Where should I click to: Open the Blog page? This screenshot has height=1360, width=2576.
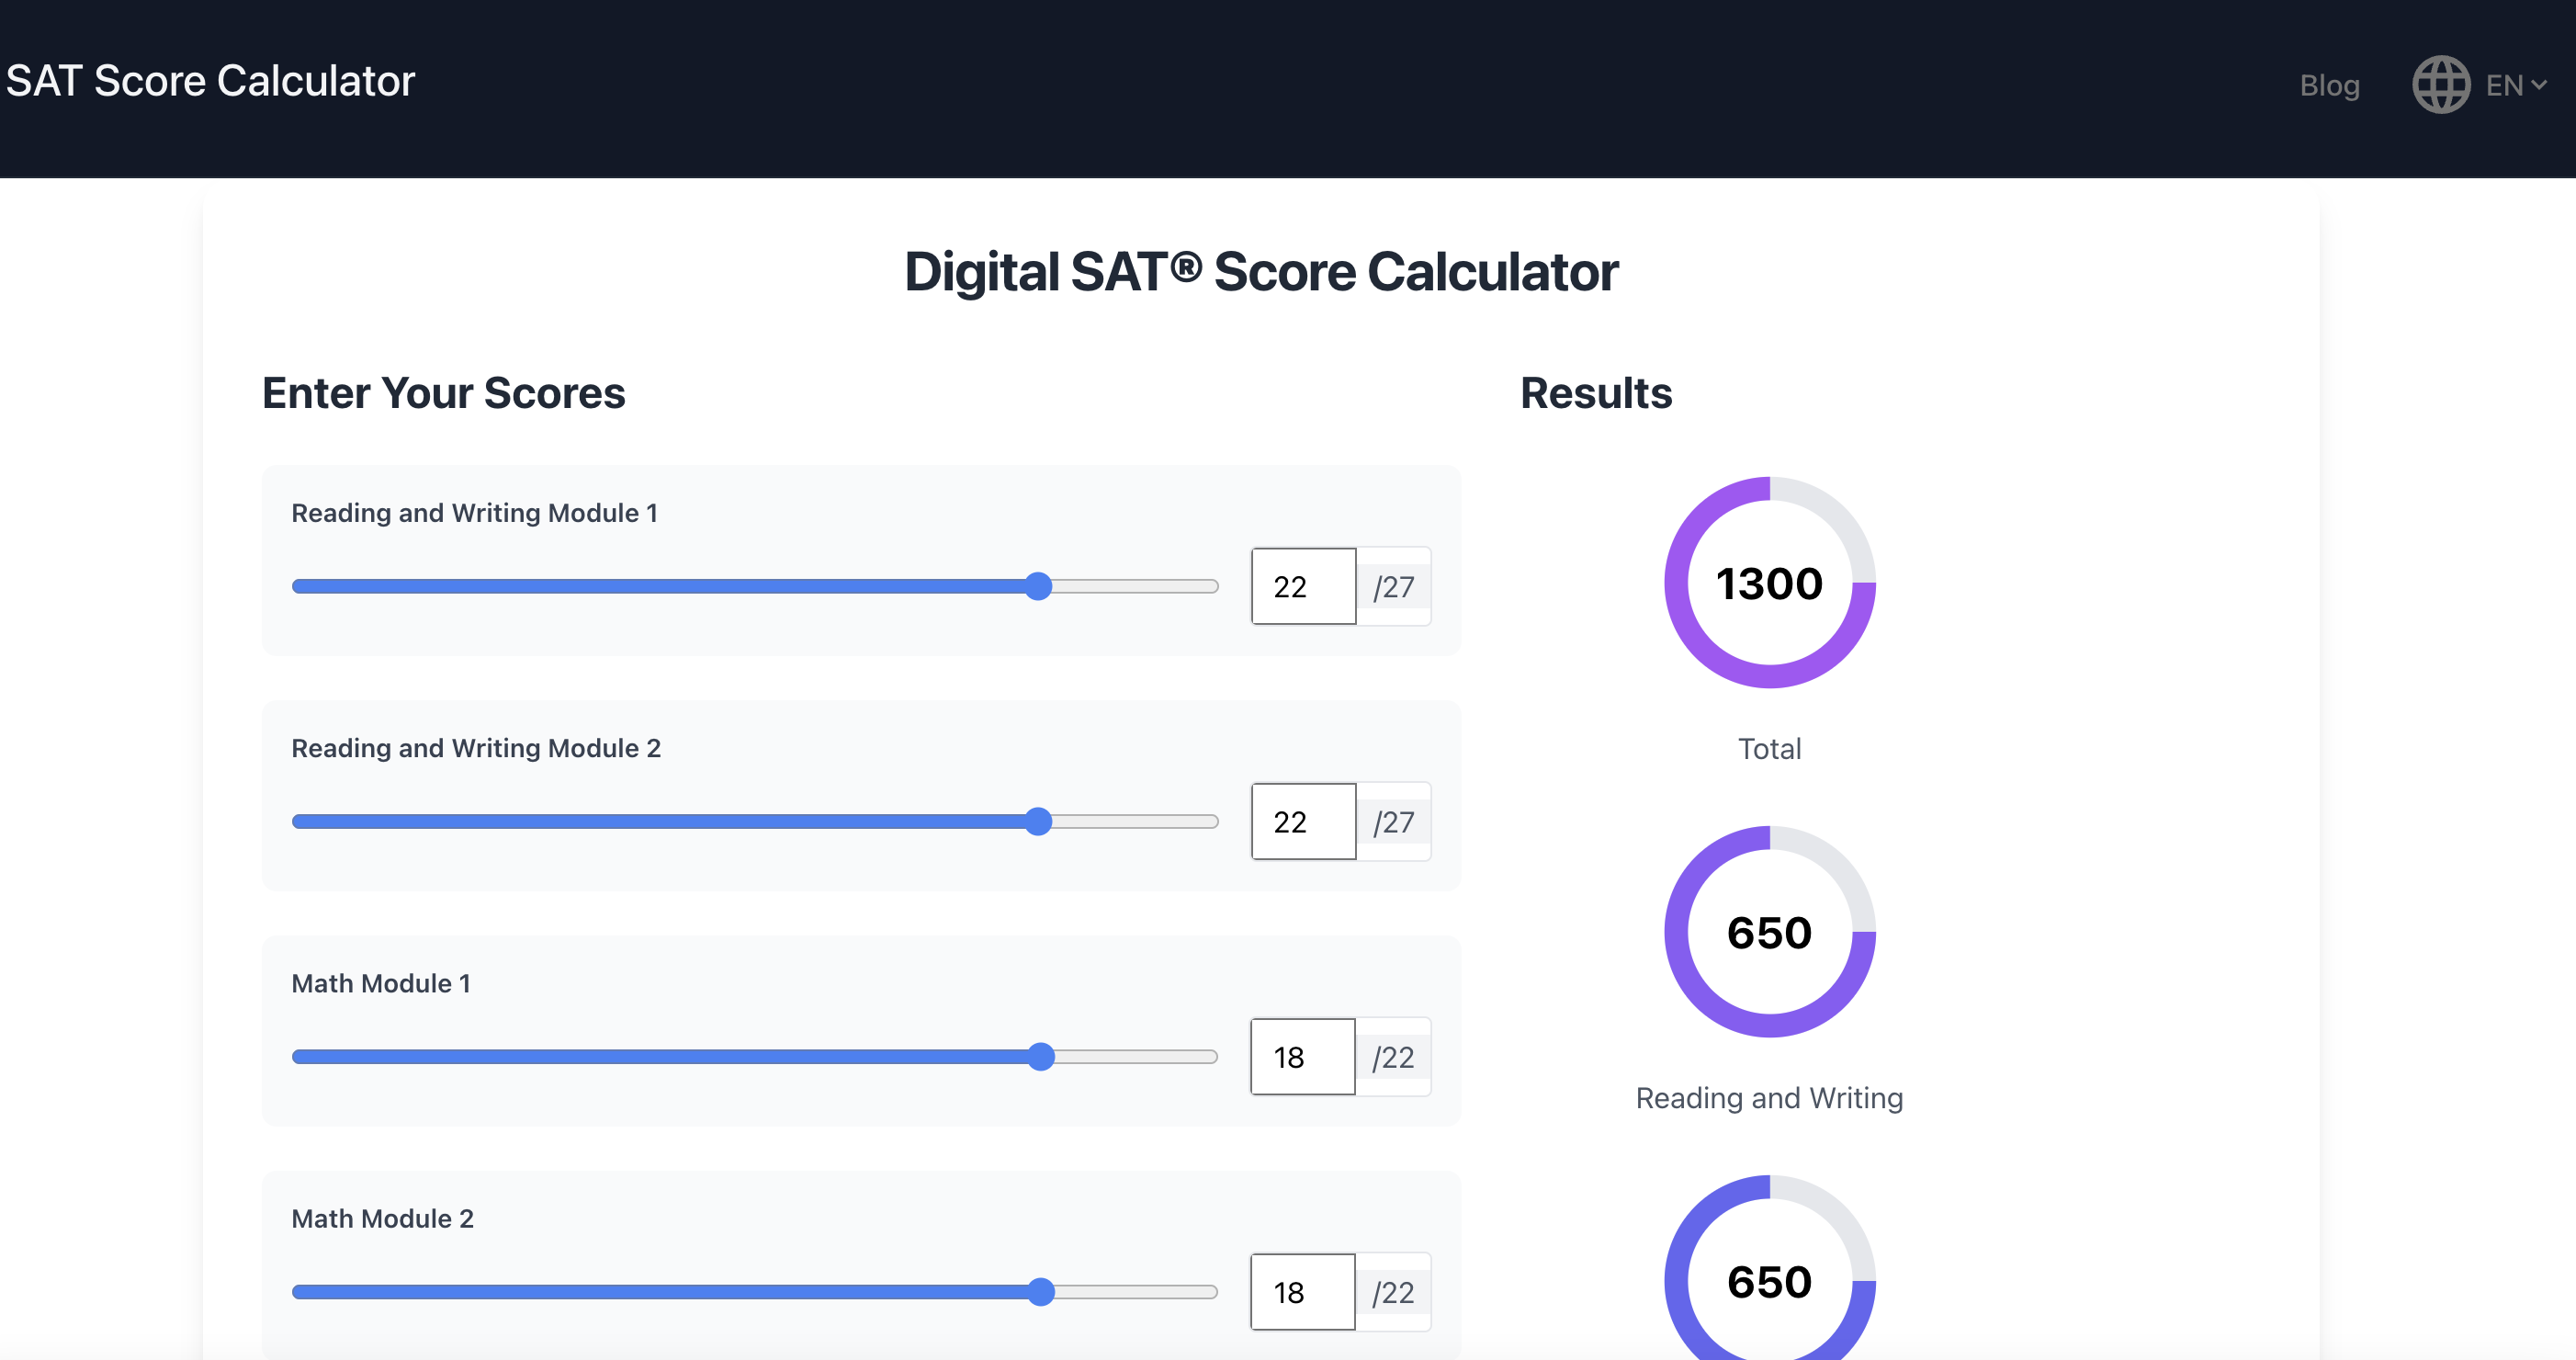pos(2330,85)
